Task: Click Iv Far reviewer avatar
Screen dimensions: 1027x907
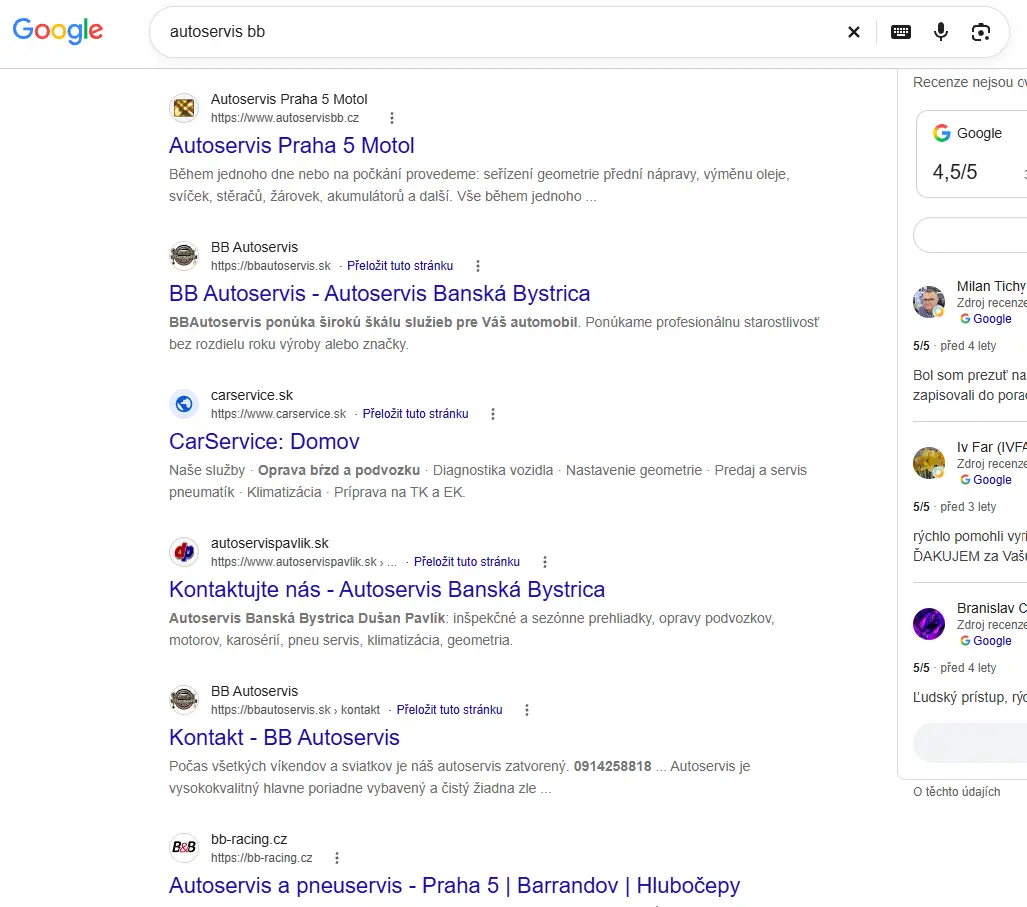Action: [929, 463]
